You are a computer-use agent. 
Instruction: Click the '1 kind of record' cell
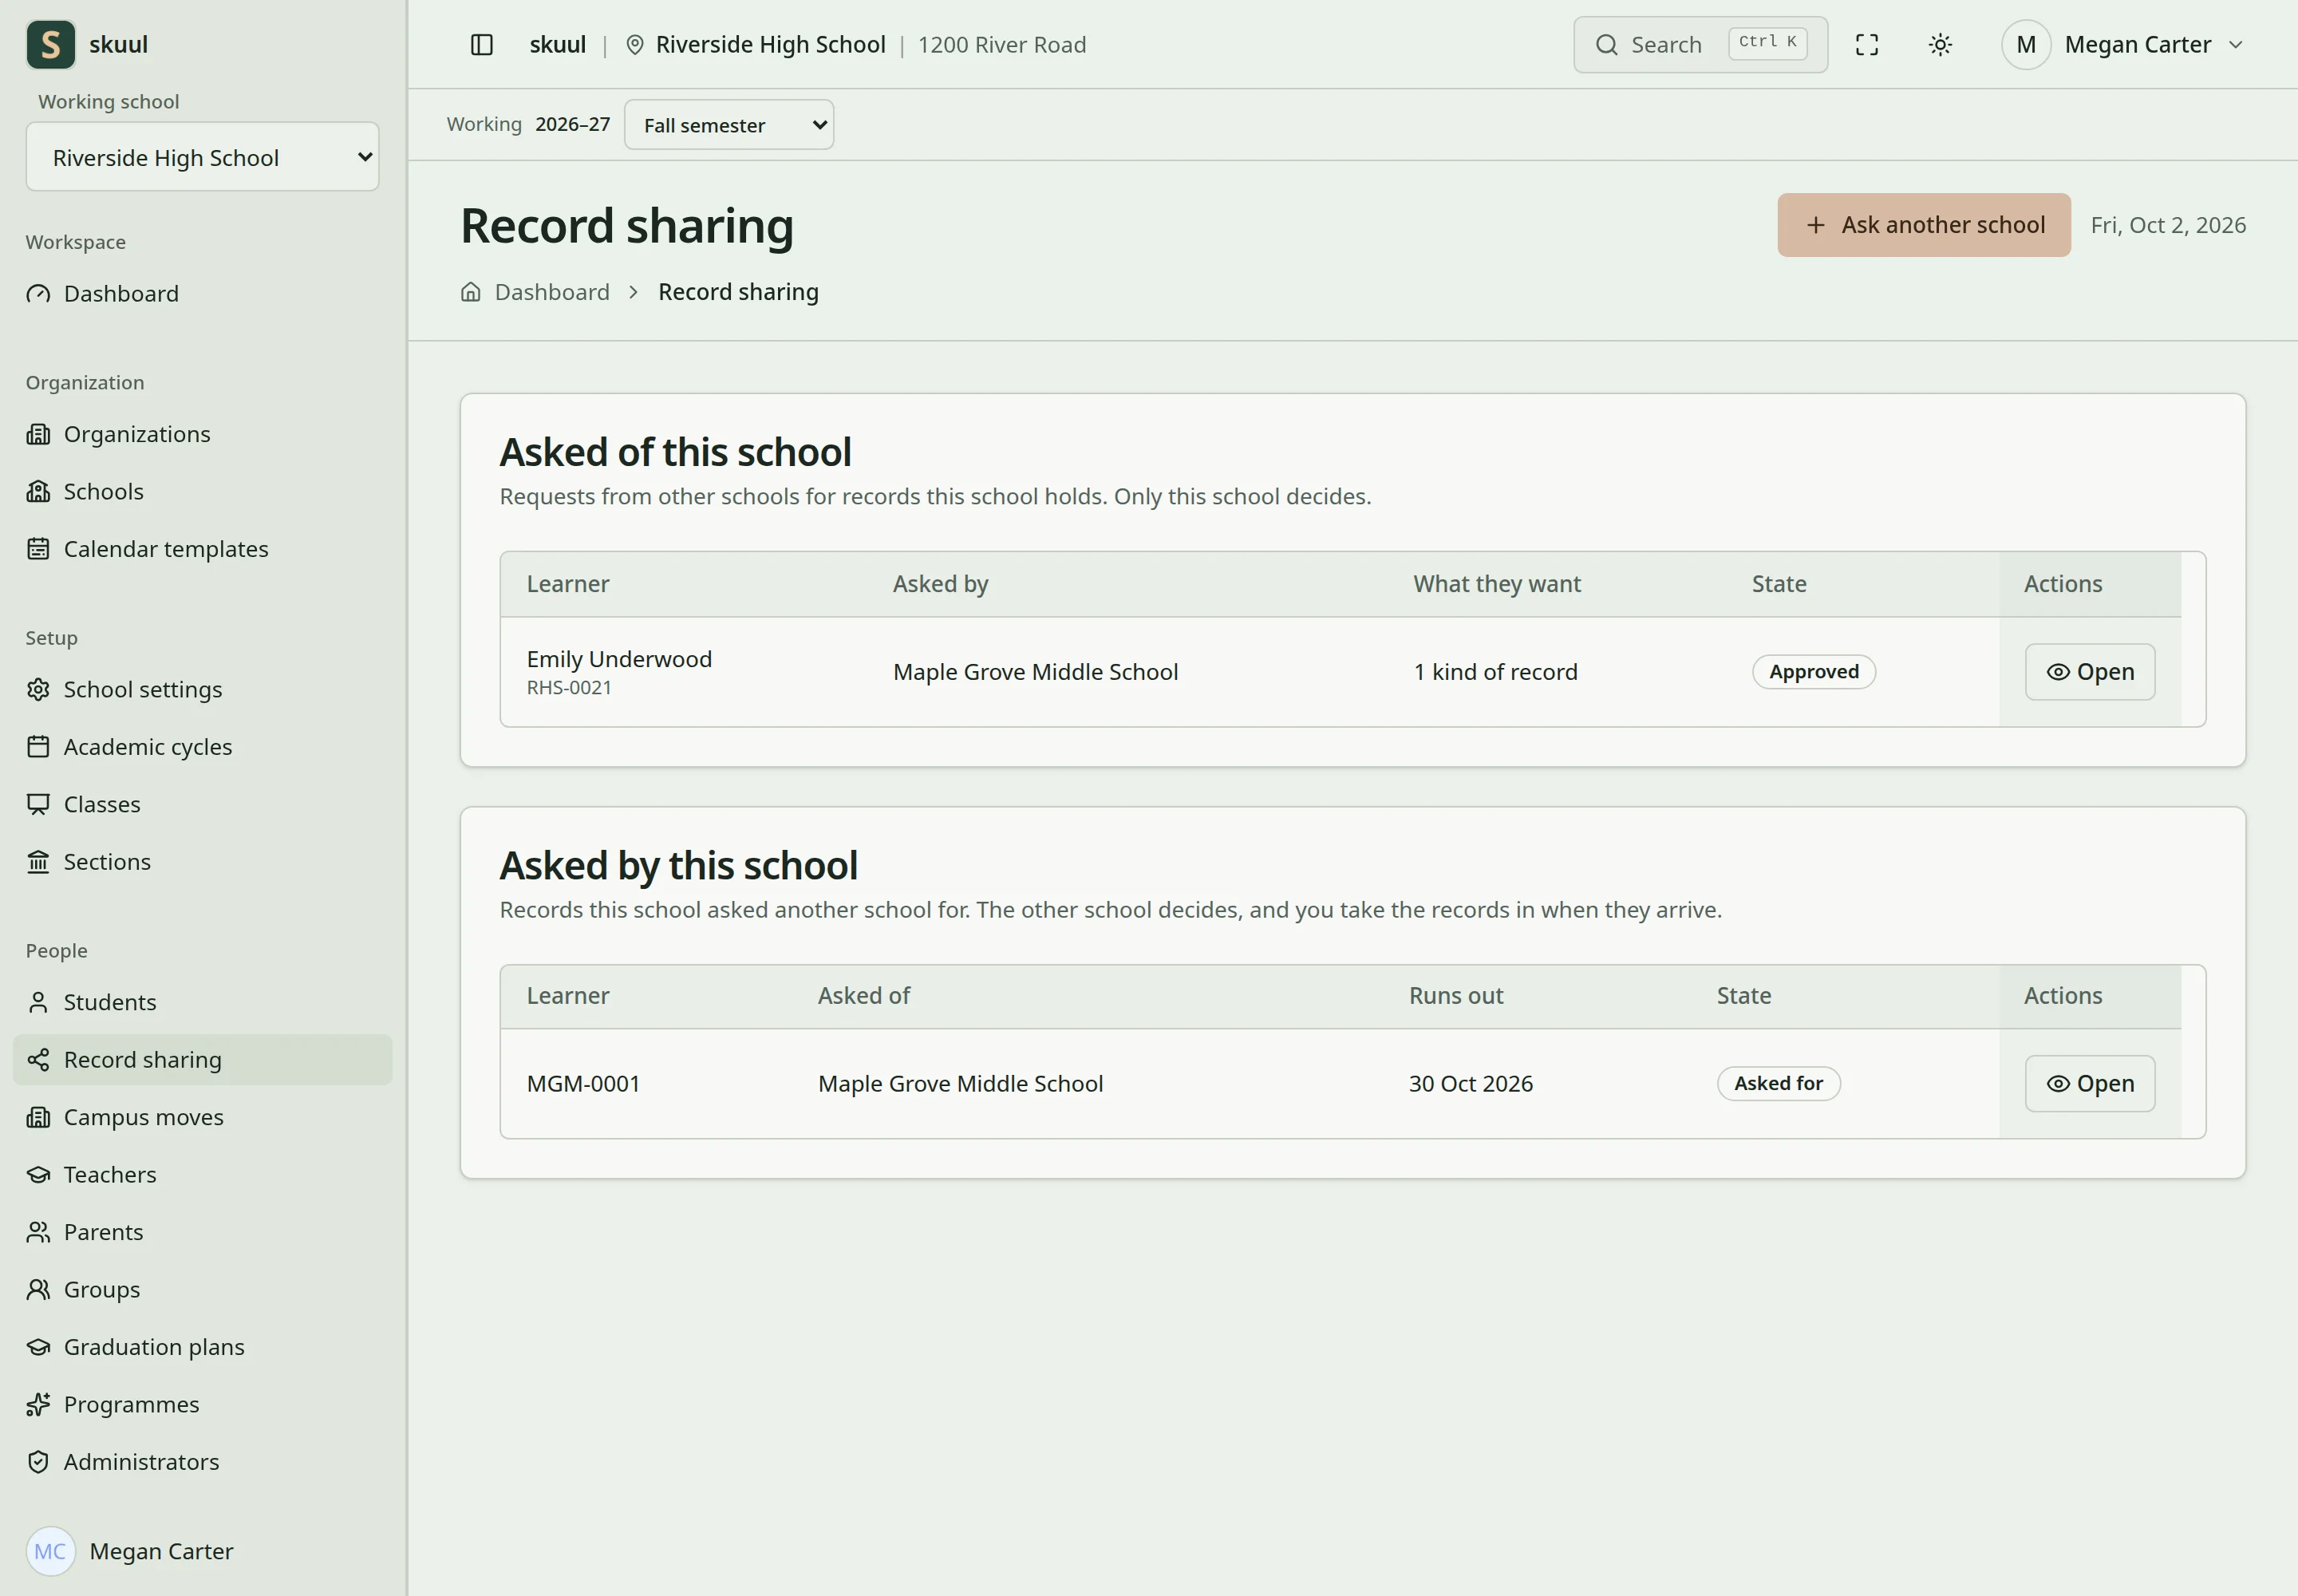1495,672
